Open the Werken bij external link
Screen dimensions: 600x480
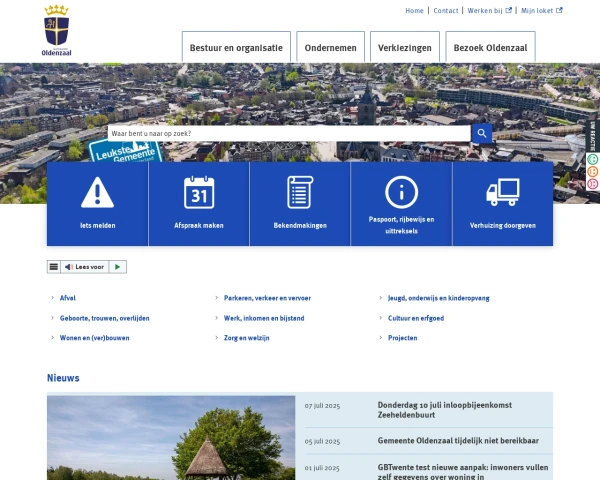coord(489,11)
